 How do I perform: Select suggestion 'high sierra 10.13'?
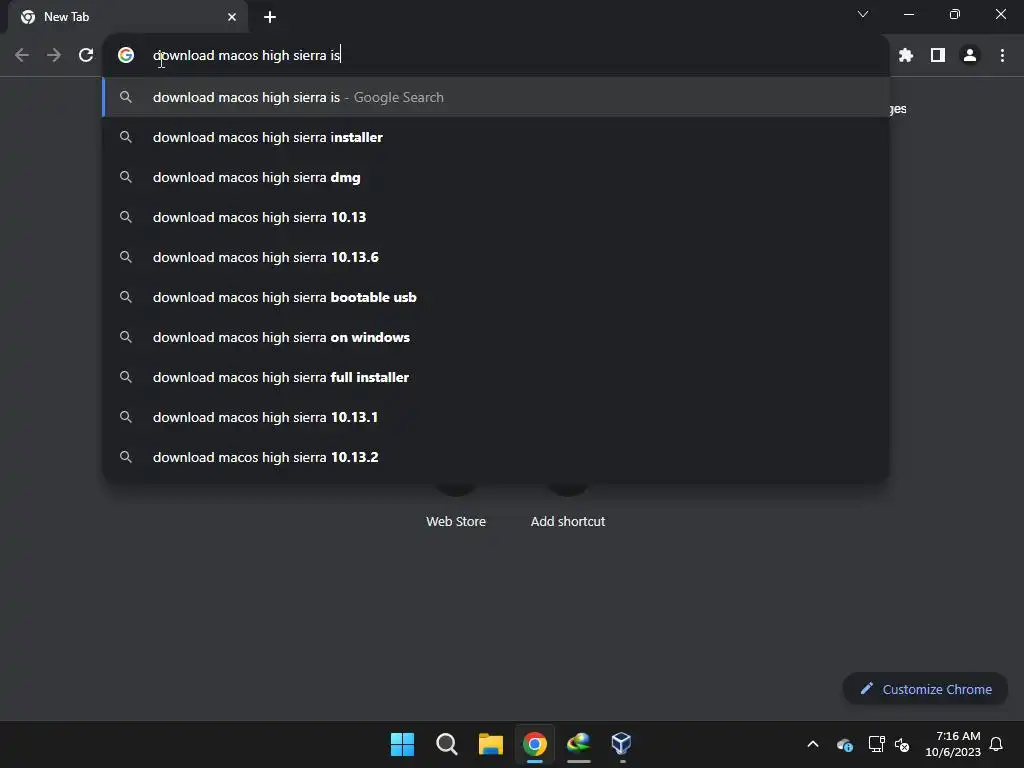pos(496,217)
